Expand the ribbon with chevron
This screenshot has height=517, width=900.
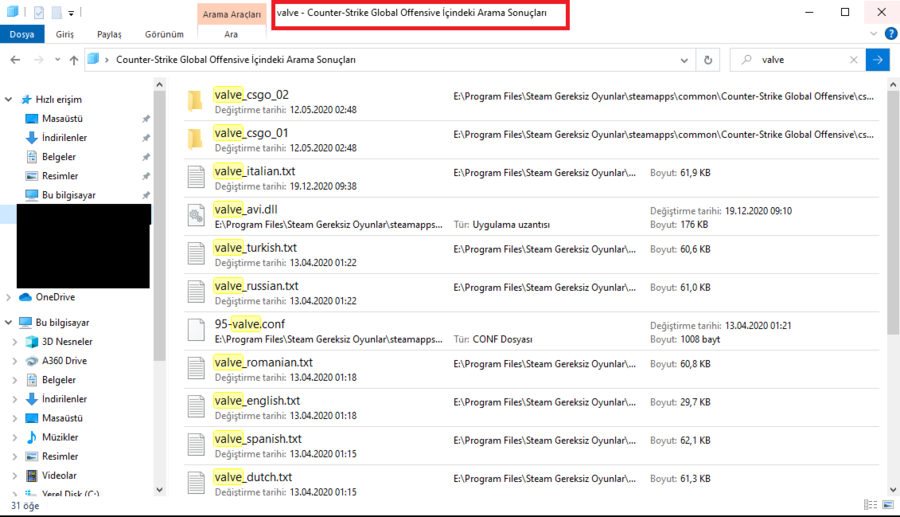[864, 34]
